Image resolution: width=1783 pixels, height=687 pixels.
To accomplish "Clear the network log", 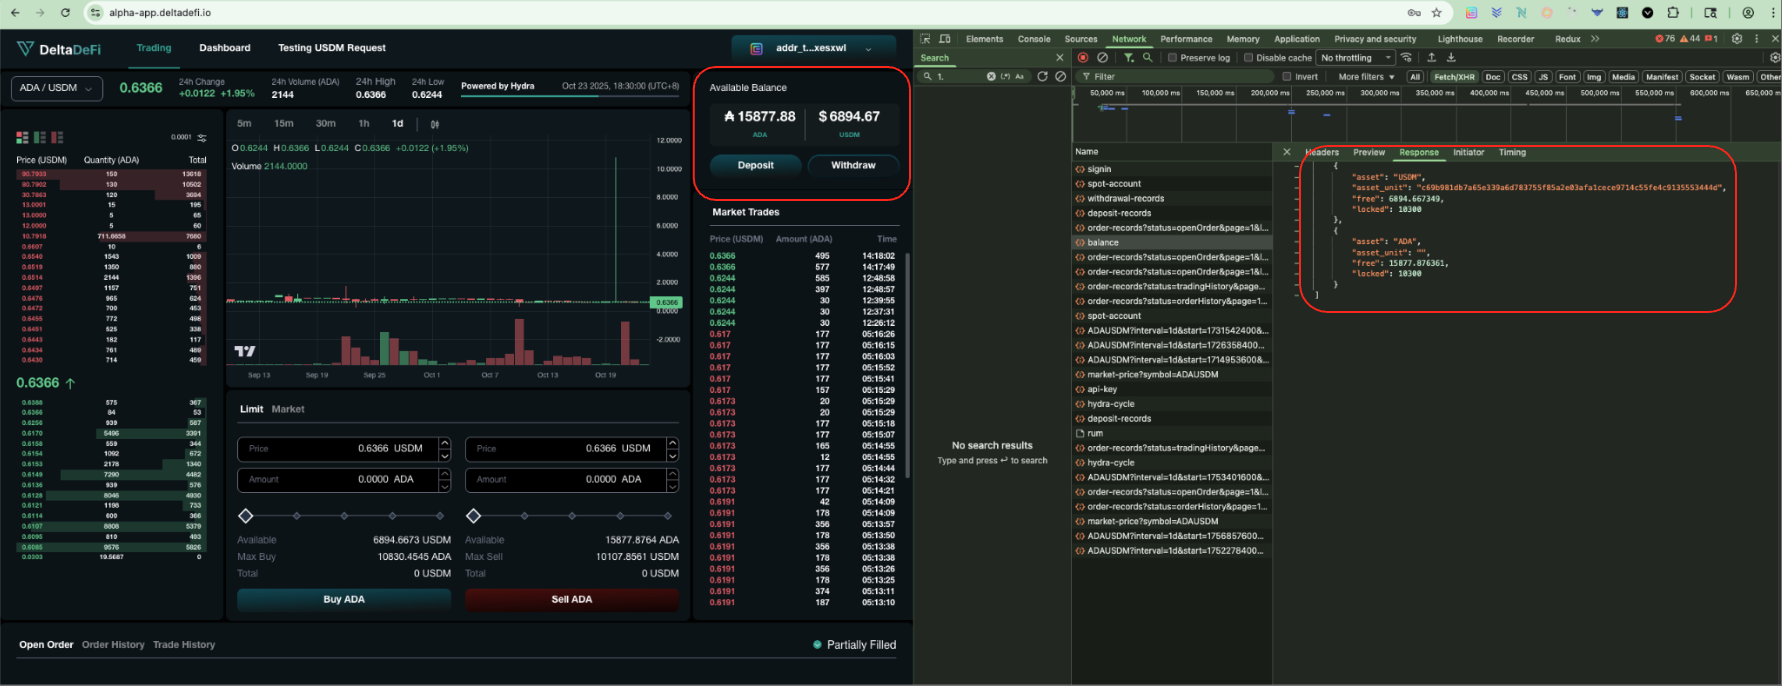I will [1102, 58].
